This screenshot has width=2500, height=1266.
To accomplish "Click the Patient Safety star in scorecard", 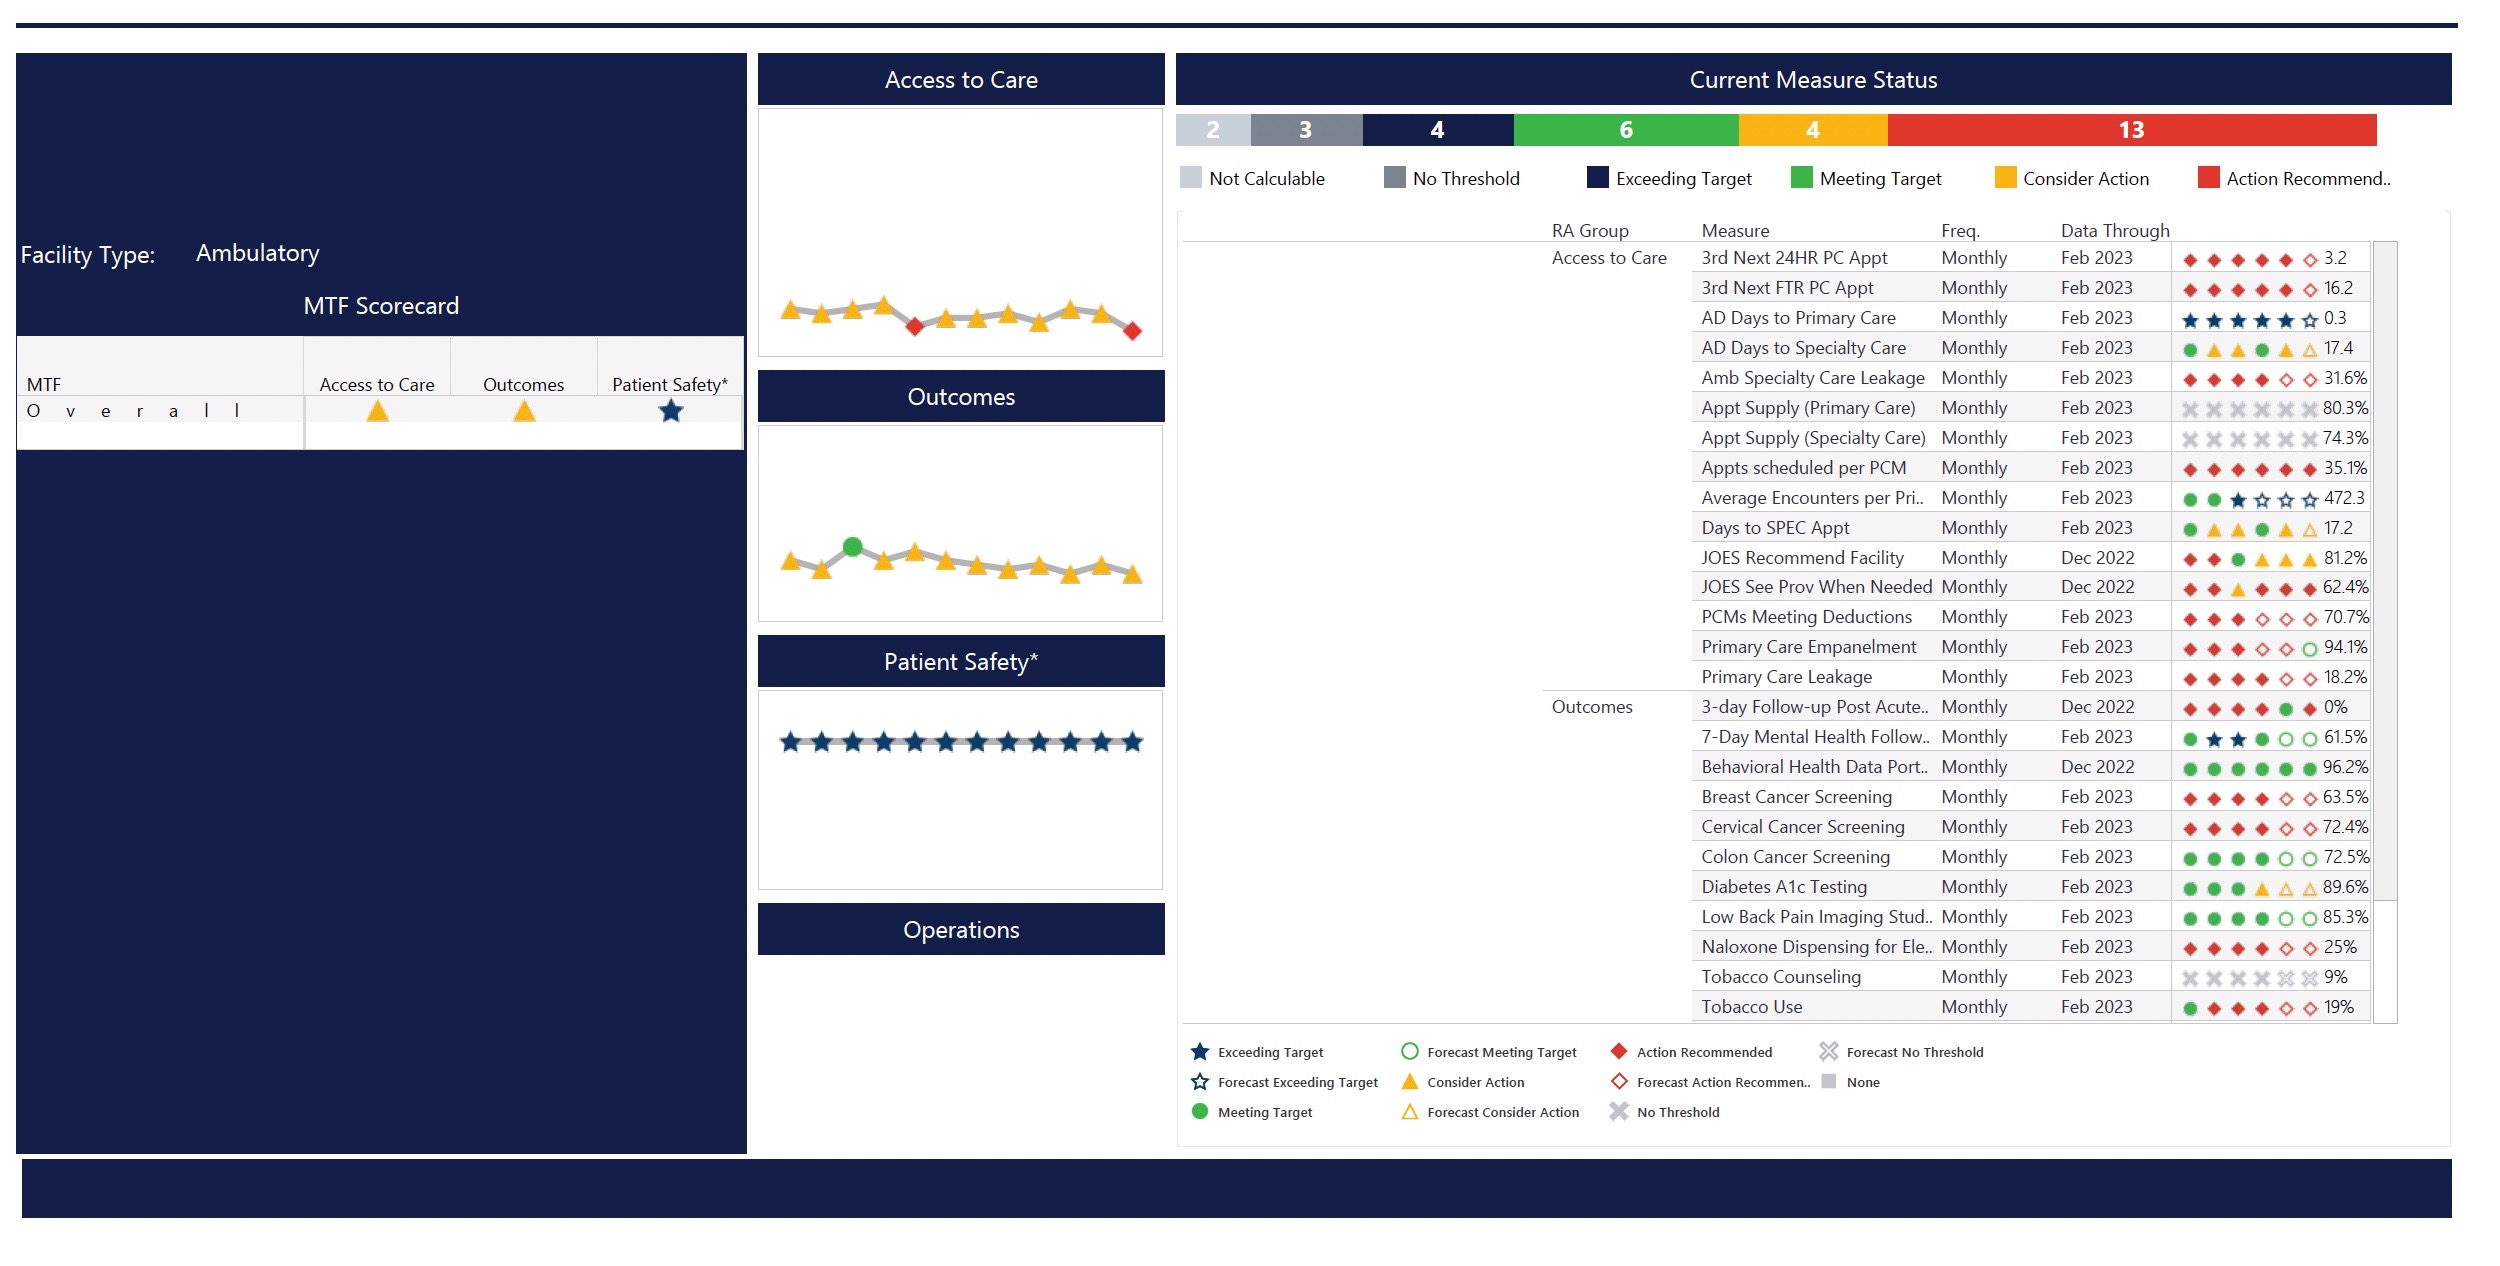I will click(x=671, y=411).
